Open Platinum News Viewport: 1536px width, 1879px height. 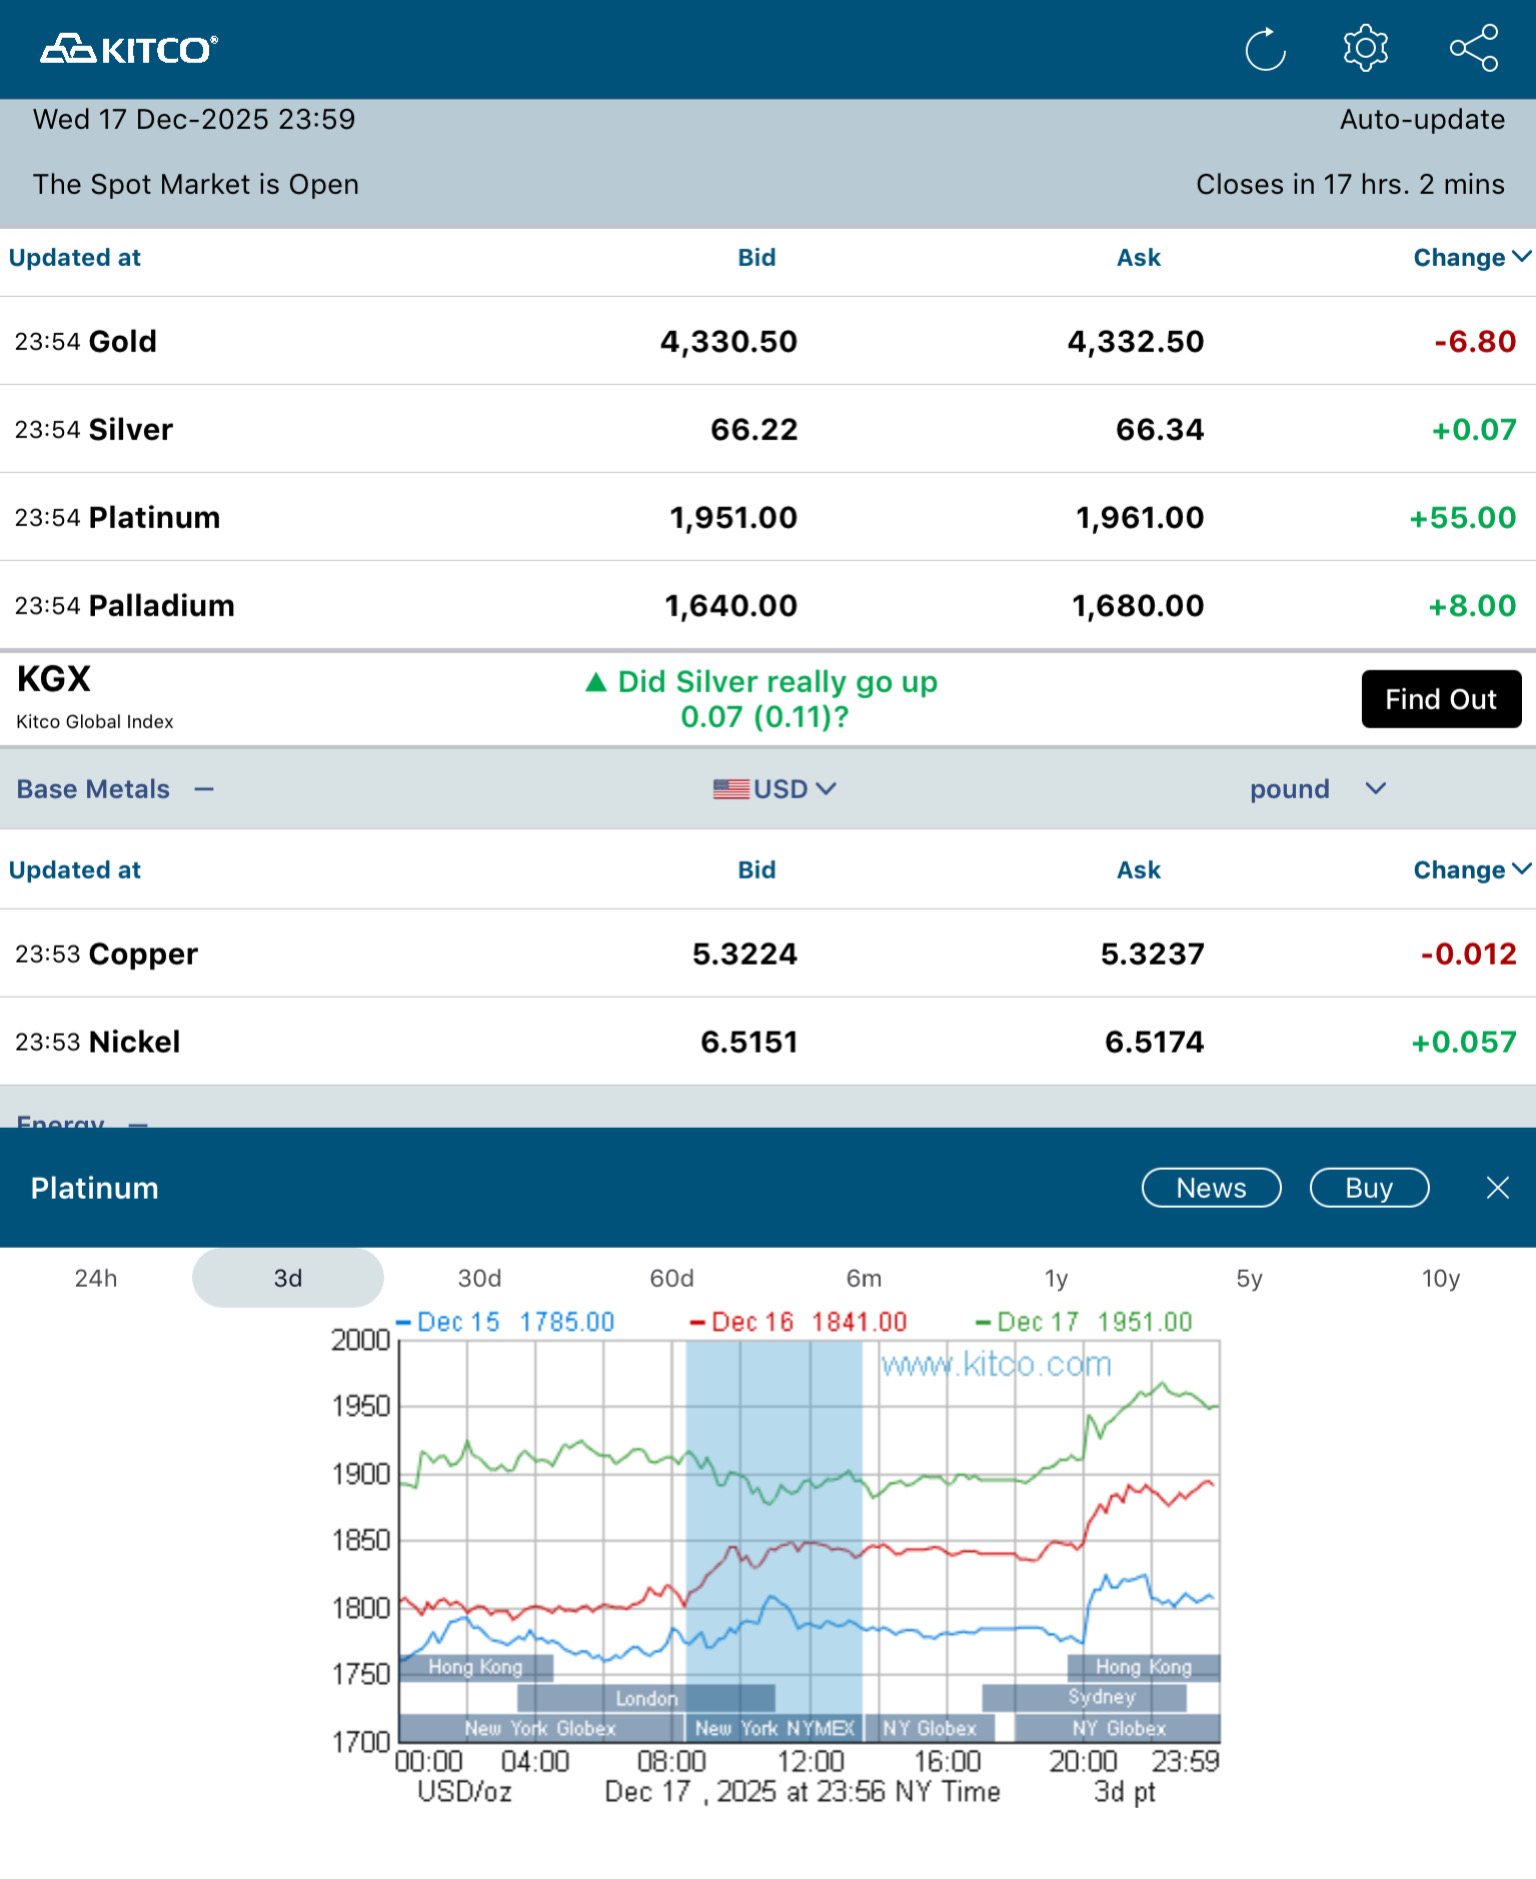(1211, 1187)
